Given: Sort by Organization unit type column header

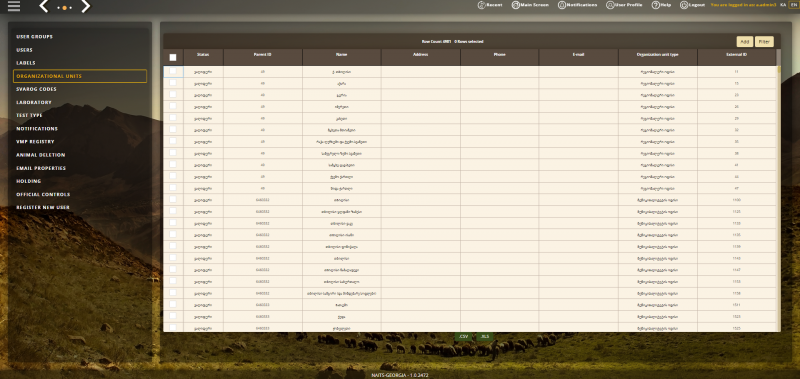Looking at the screenshot, I should point(658,57).
